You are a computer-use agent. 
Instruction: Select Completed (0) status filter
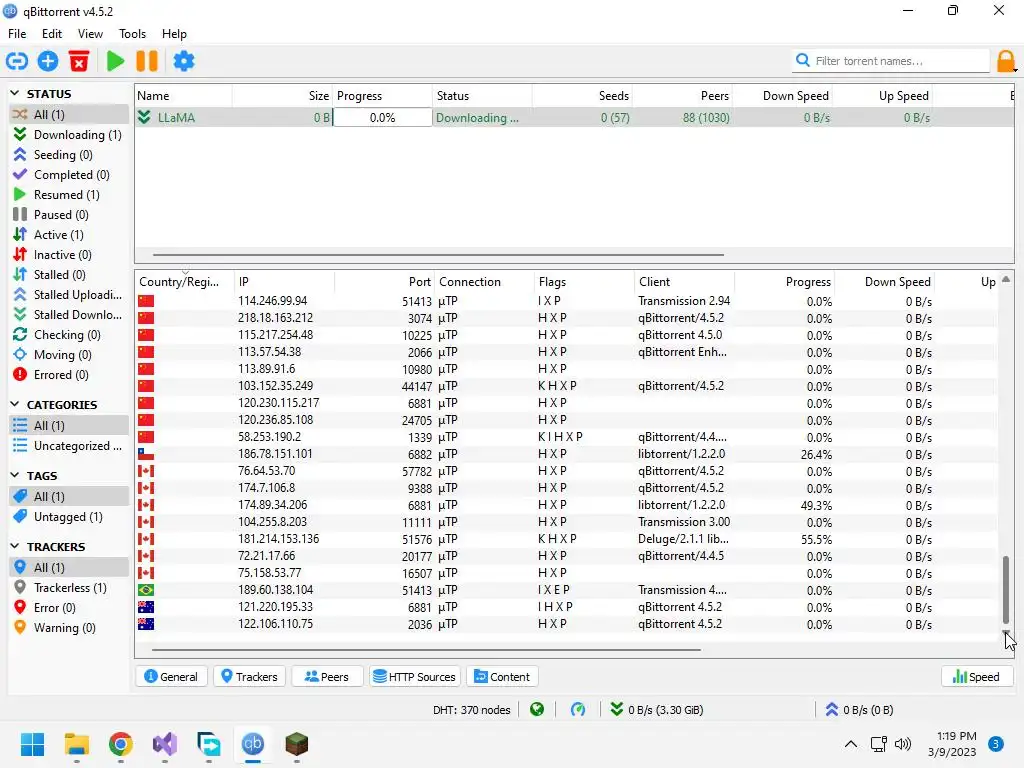point(69,174)
